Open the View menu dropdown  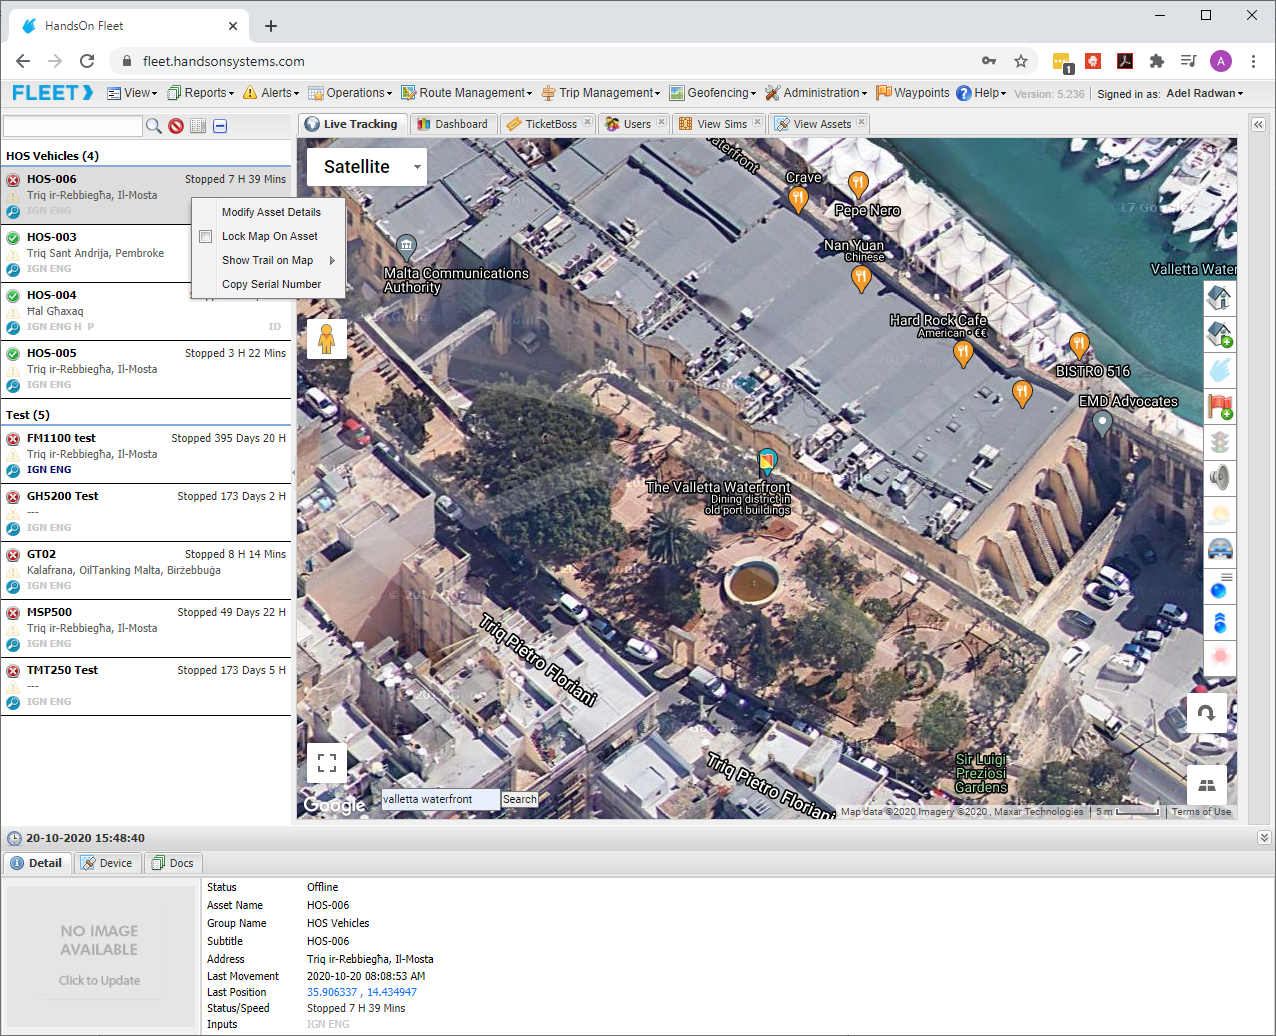(132, 93)
